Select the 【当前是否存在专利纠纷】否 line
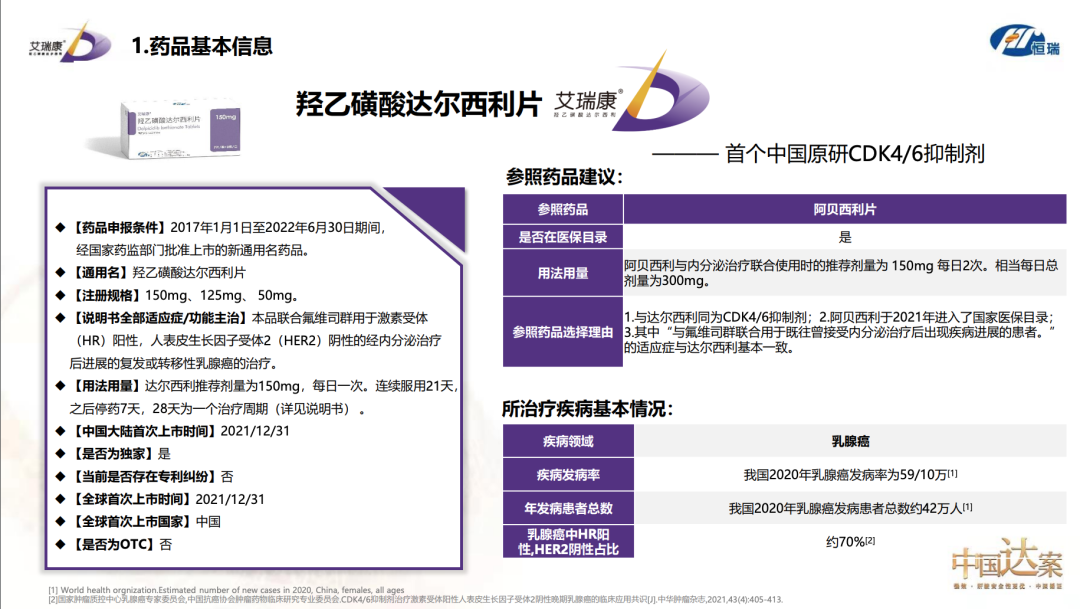Image resolution: width=1080 pixels, height=609 pixels. pyautogui.click(x=145, y=477)
